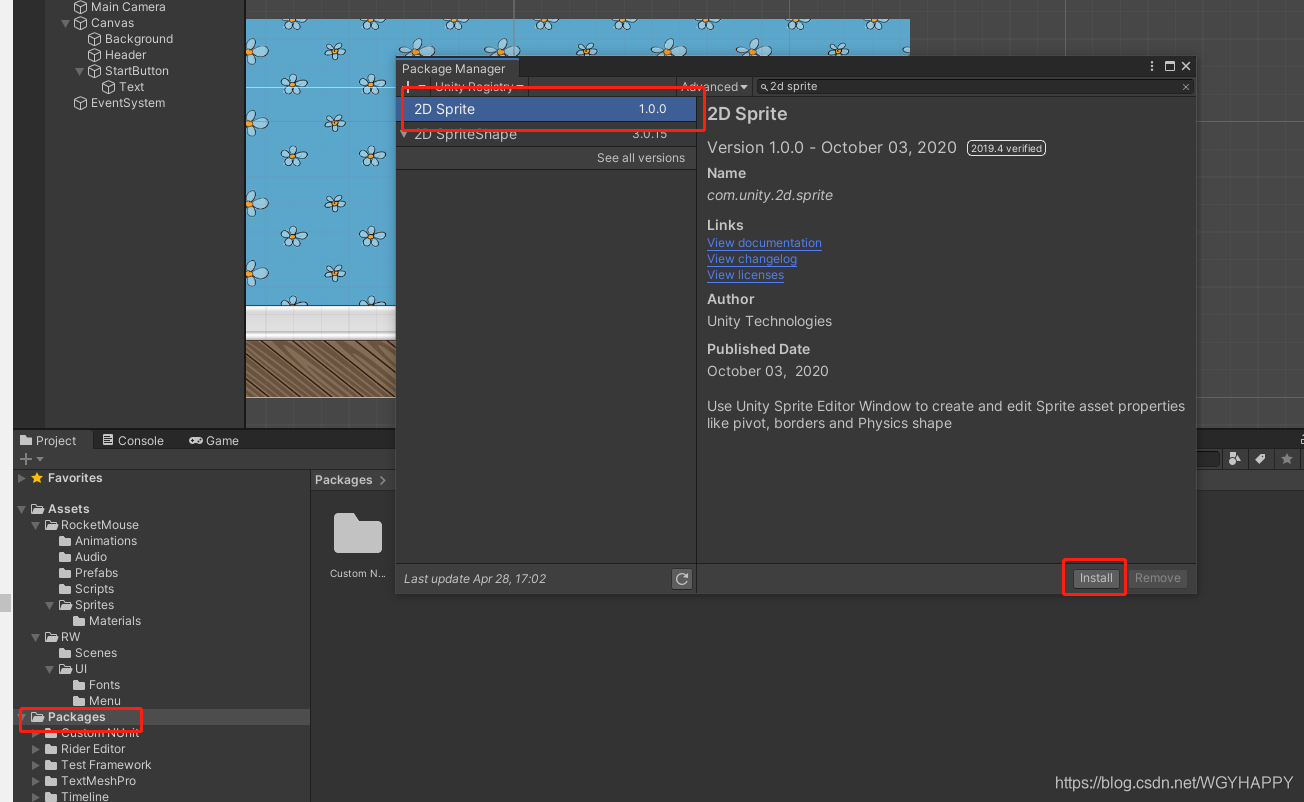Collapse the RW folder

pos(36,637)
